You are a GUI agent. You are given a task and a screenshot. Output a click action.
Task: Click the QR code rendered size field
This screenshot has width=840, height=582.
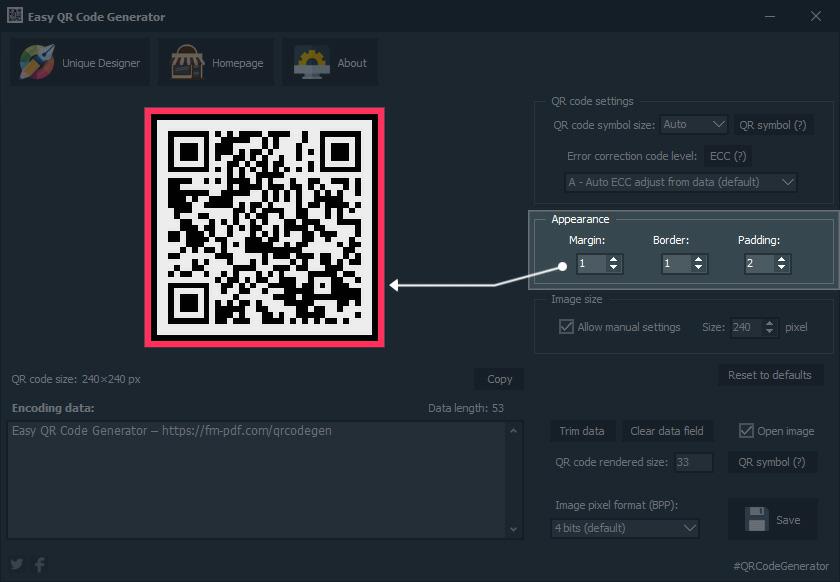click(693, 462)
